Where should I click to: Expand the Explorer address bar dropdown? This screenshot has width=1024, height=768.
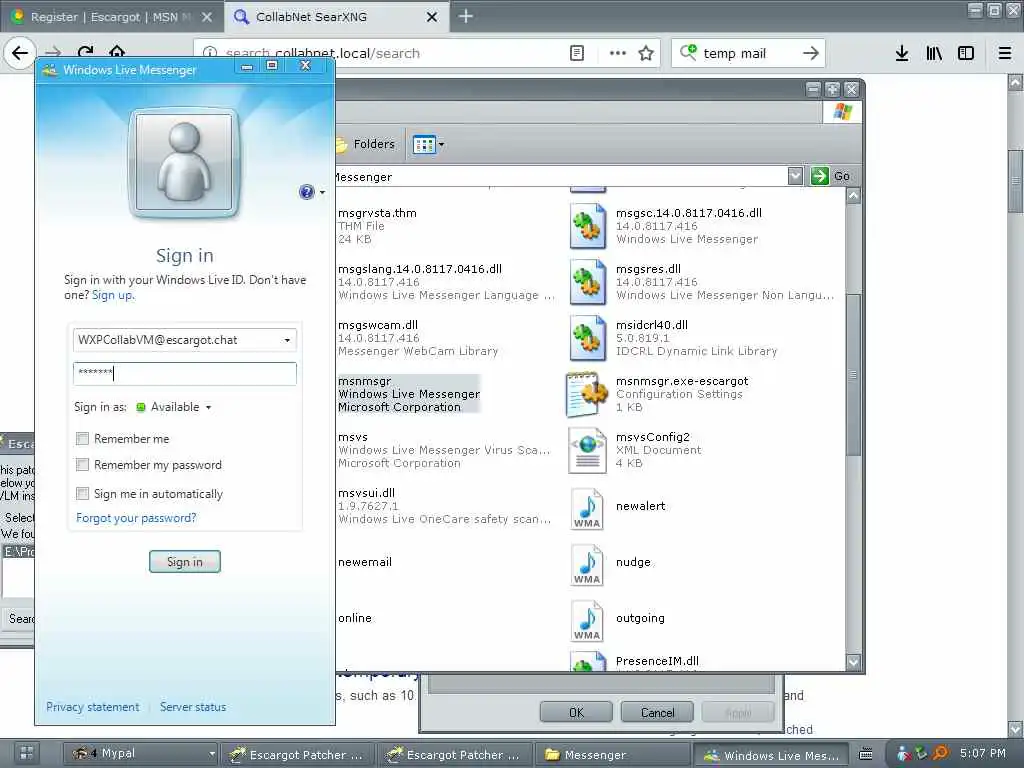pyautogui.click(x=795, y=176)
